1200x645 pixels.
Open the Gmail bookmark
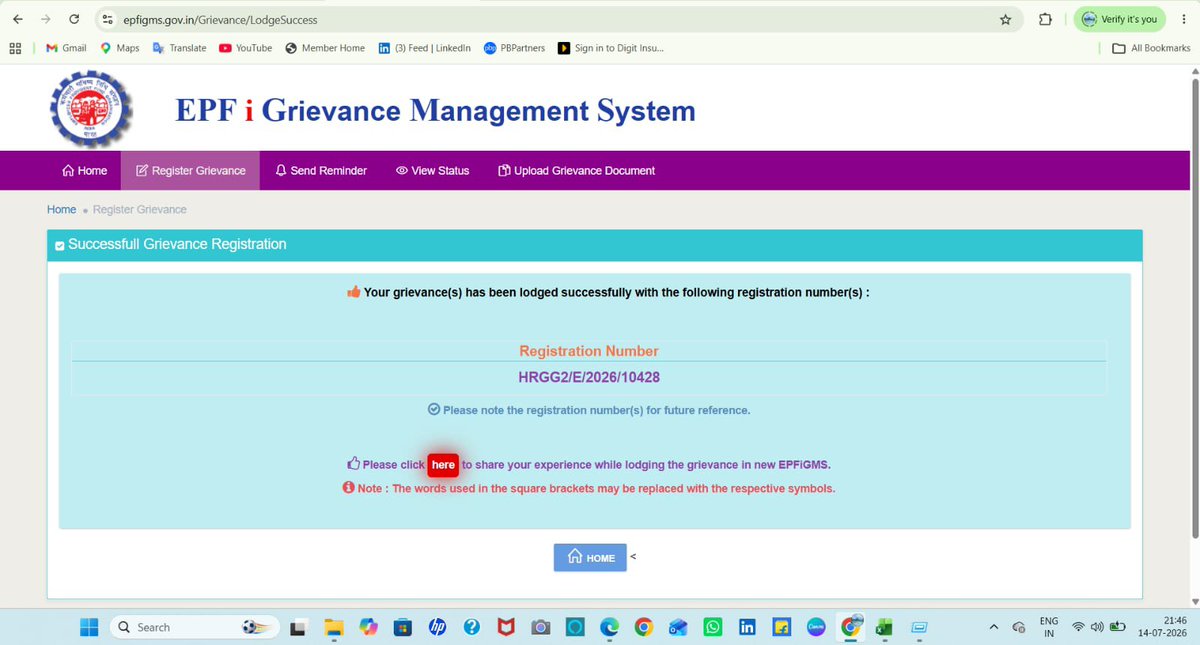click(66, 47)
